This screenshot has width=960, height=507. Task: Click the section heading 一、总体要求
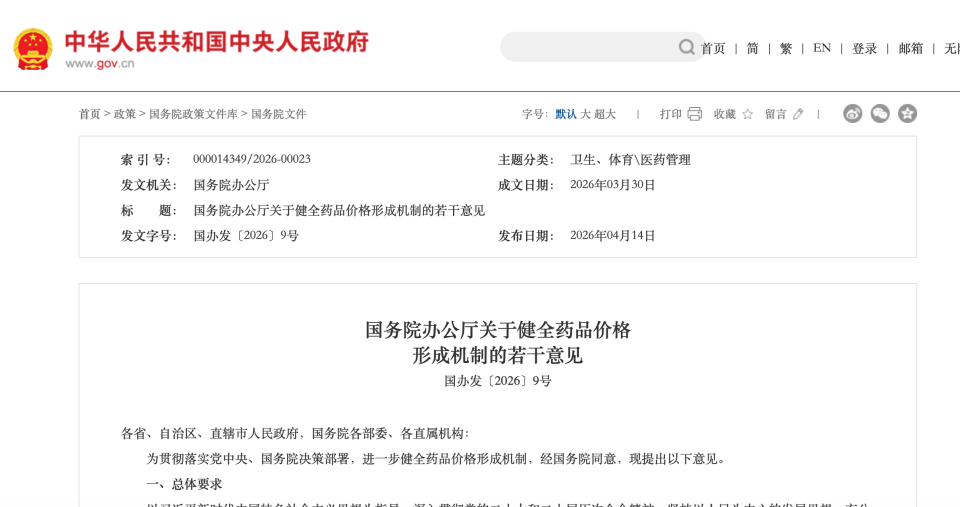[x=184, y=484]
